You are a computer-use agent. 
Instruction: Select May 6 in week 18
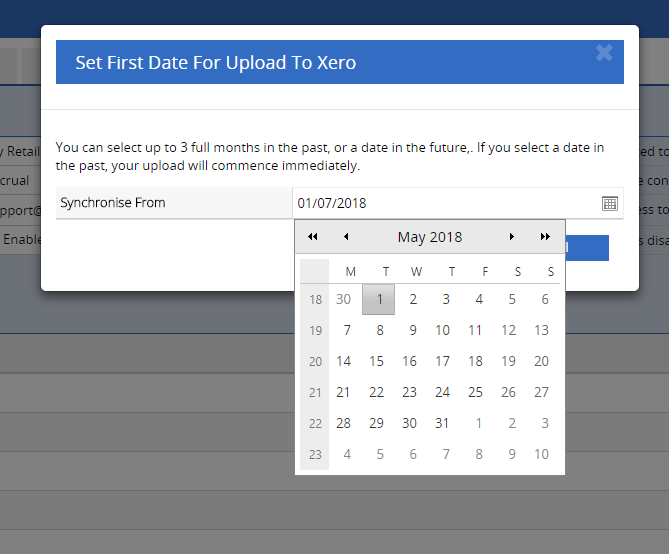[x=543, y=299]
